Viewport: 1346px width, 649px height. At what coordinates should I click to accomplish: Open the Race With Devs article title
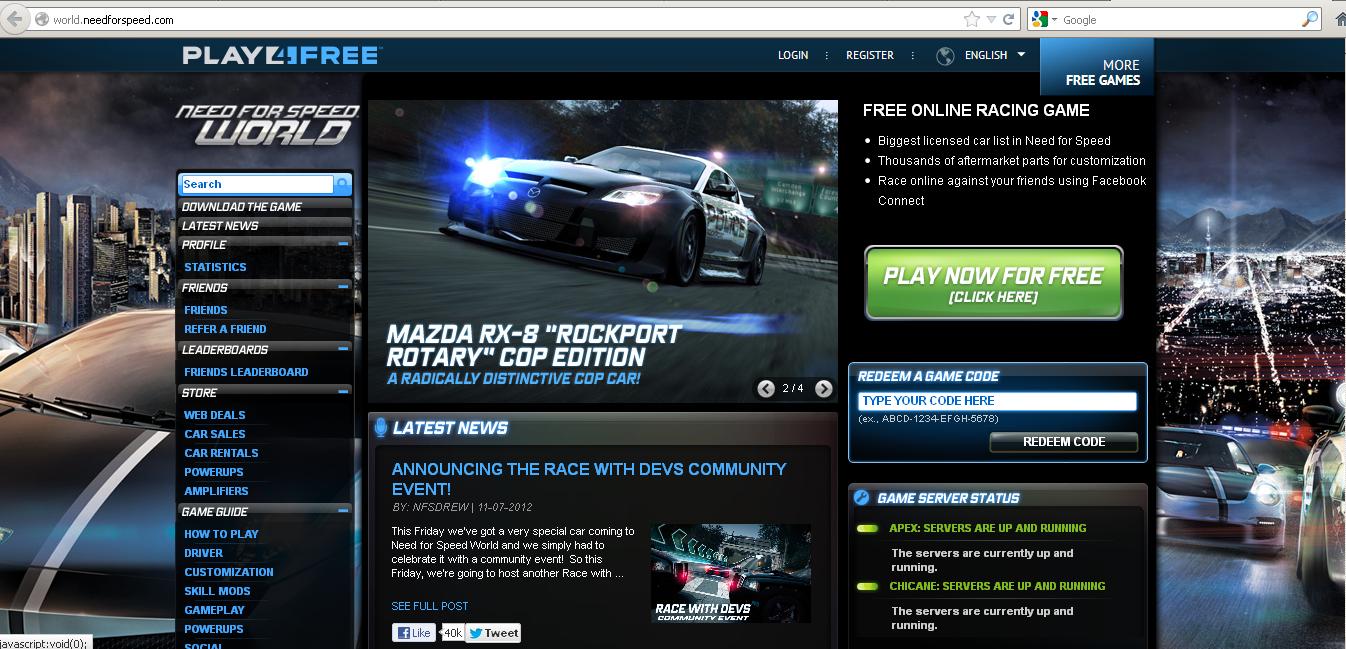[x=589, y=479]
